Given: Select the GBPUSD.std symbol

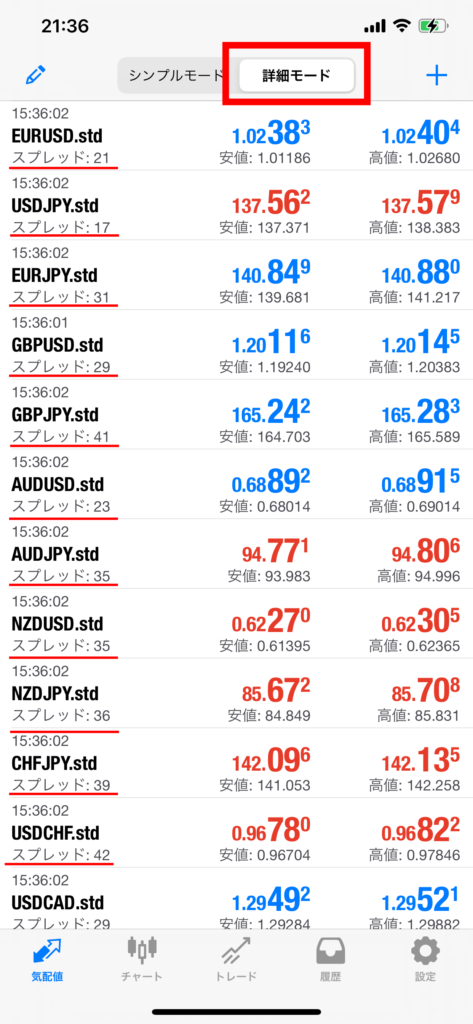Looking at the screenshot, I should coord(57,345).
